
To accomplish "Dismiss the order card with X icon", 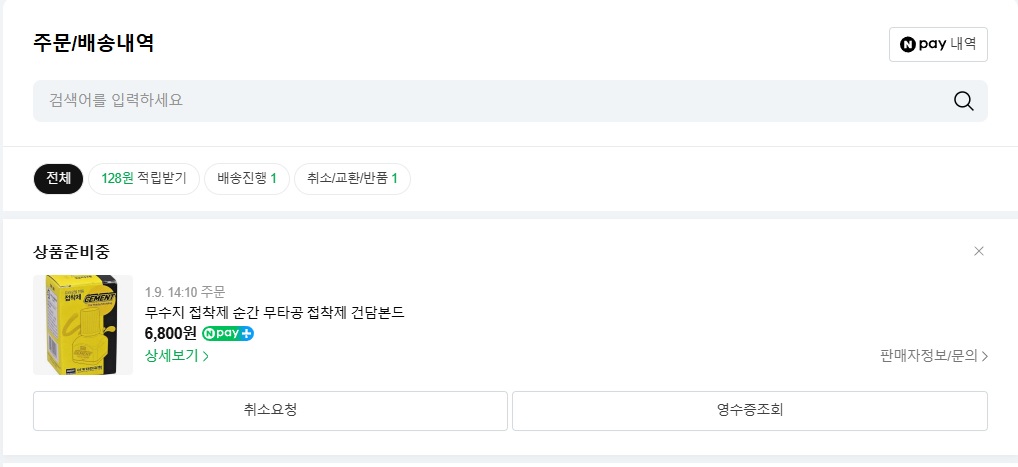I will [979, 251].
